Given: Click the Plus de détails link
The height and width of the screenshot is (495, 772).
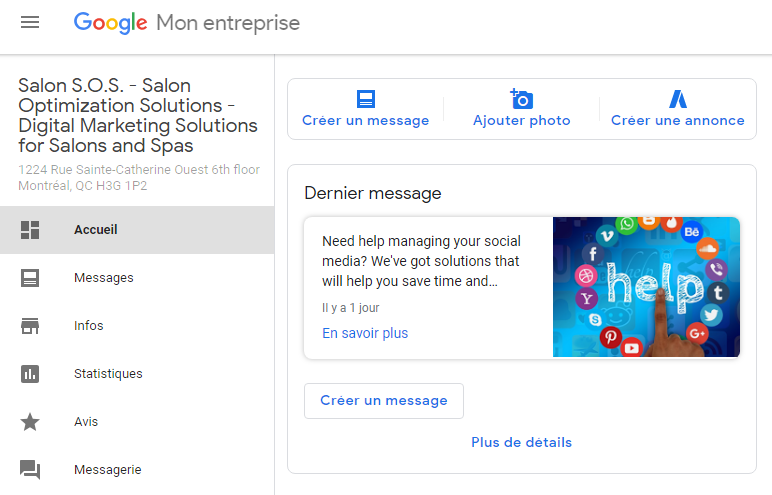Looking at the screenshot, I should [x=521, y=442].
